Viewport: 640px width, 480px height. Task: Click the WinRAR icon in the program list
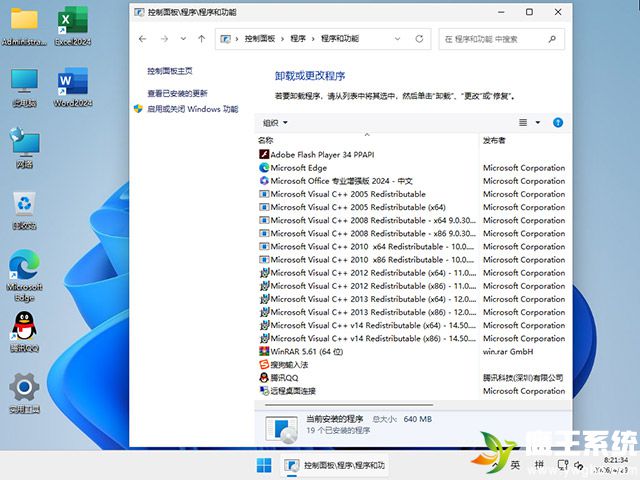(264, 351)
